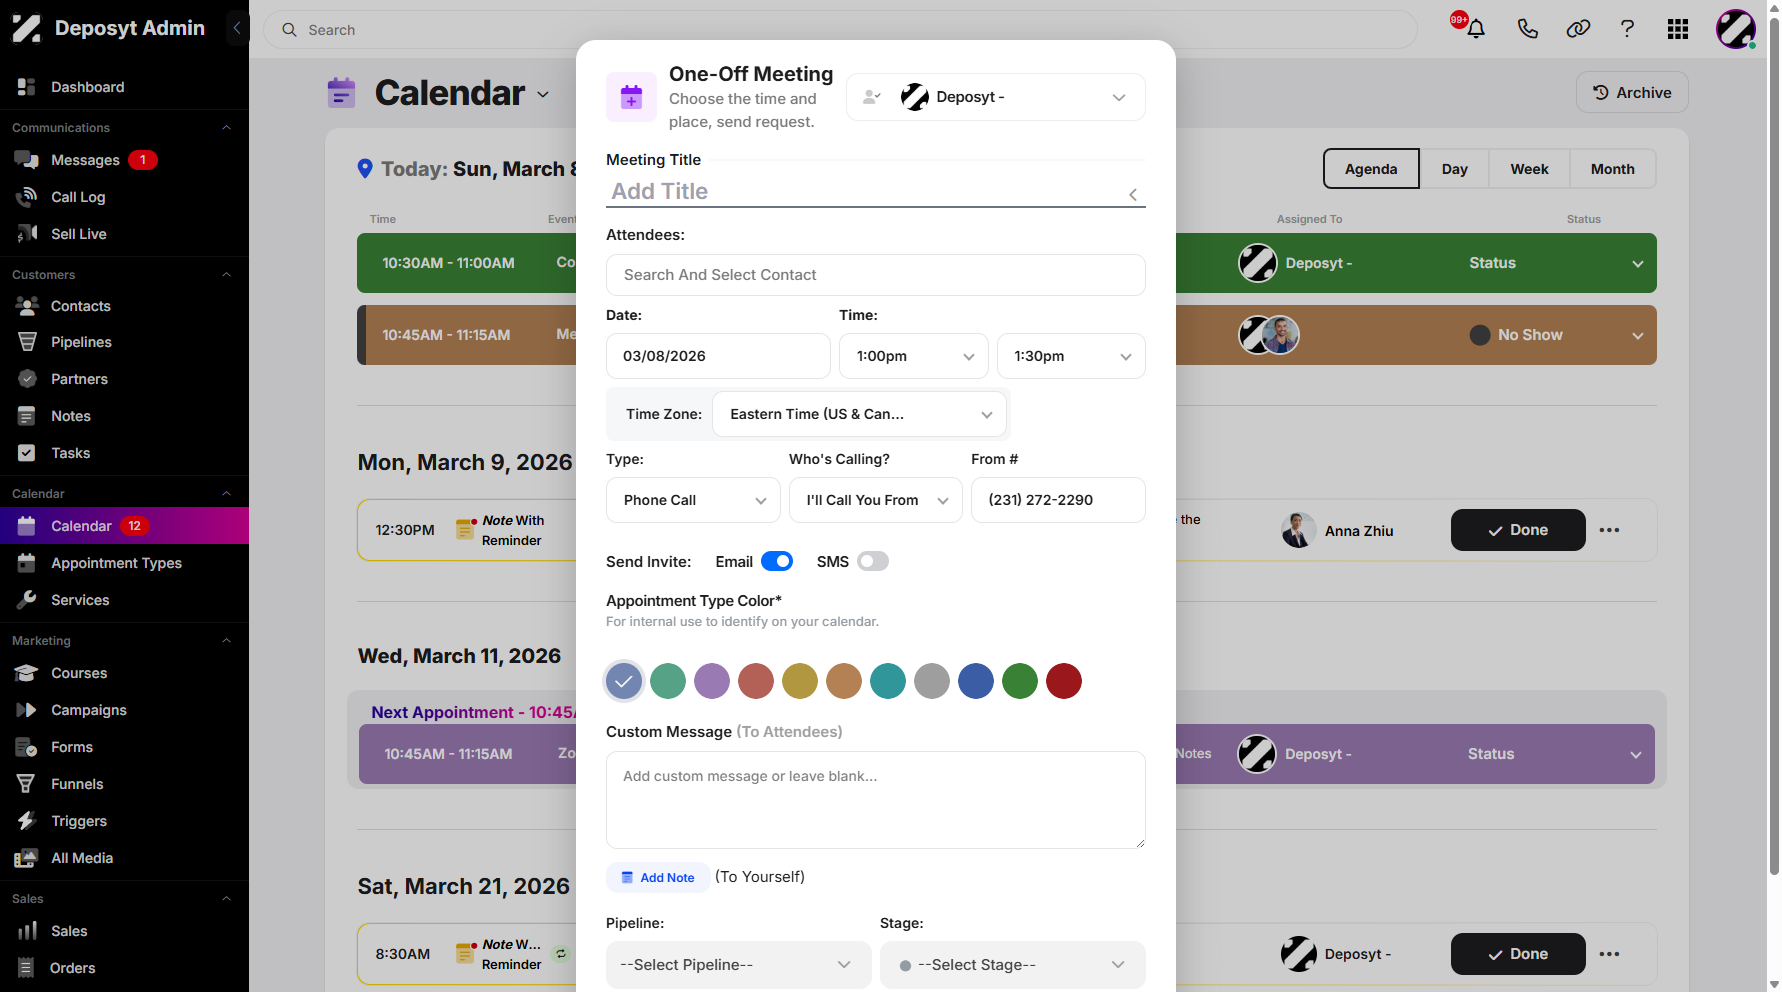
Task: Open the Phone Call type dropdown
Action: [x=693, y=500]
